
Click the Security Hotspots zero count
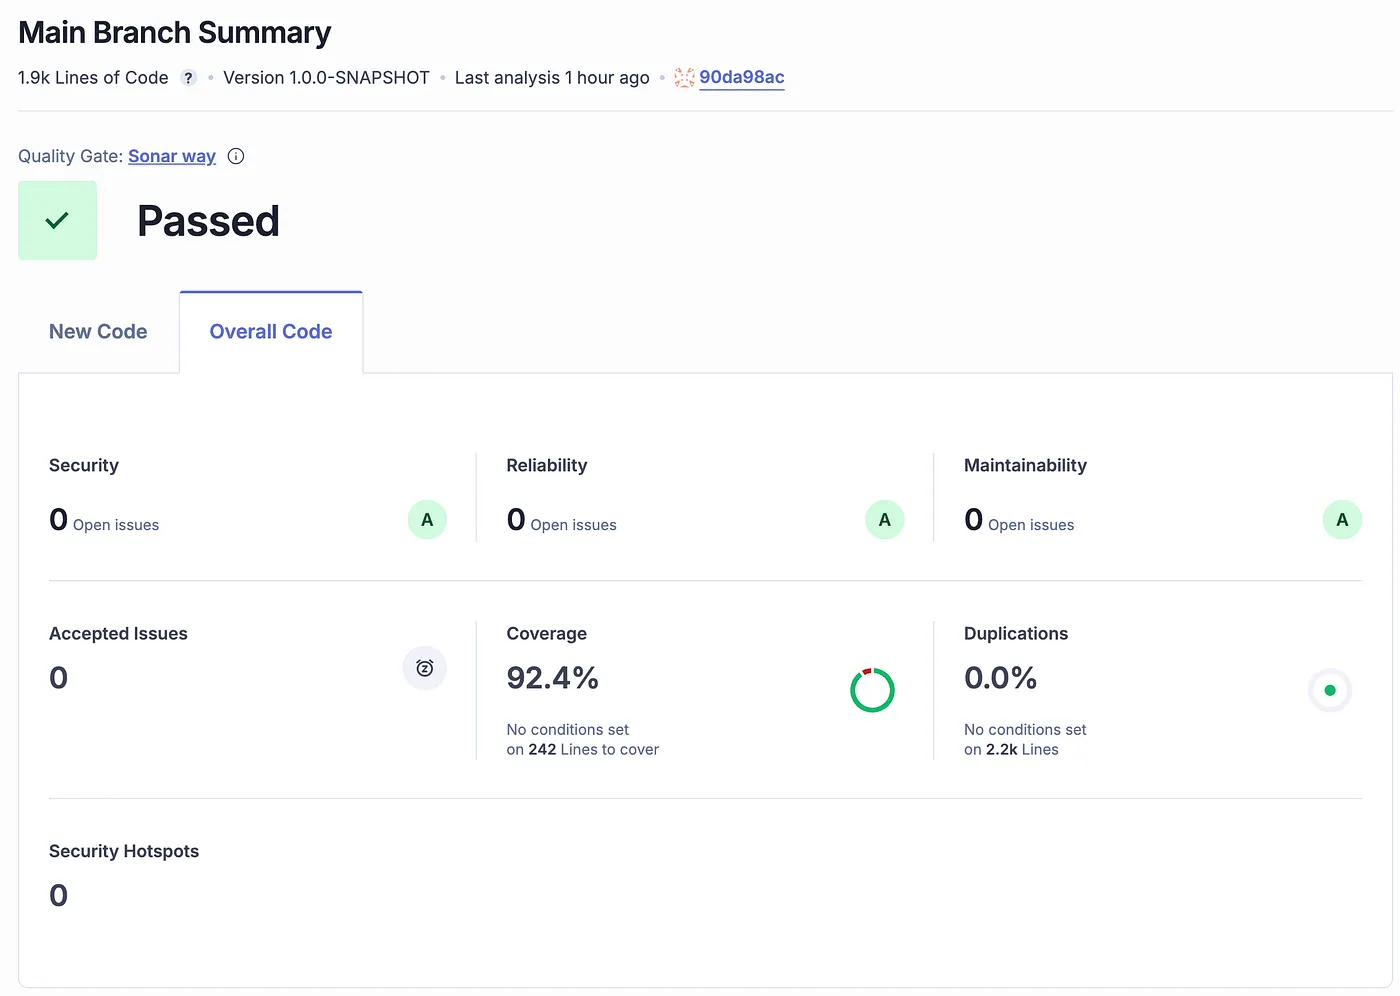57,894
